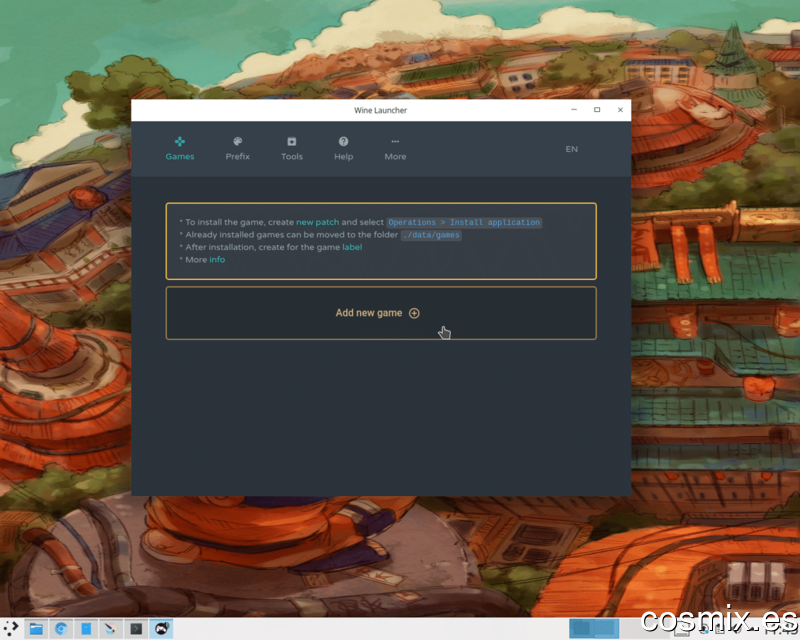
Task: Open the blue document app in taskbar
Action: click(86, 628)
